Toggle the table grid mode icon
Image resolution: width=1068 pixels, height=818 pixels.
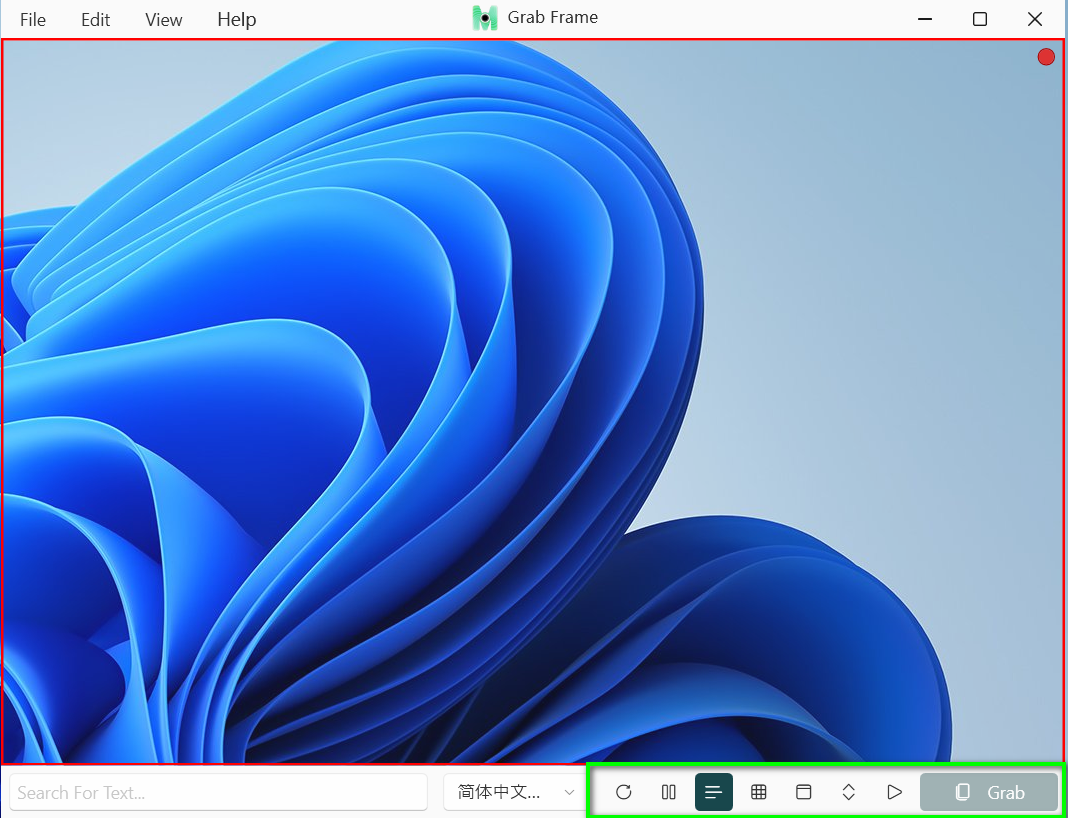(758, 792)
